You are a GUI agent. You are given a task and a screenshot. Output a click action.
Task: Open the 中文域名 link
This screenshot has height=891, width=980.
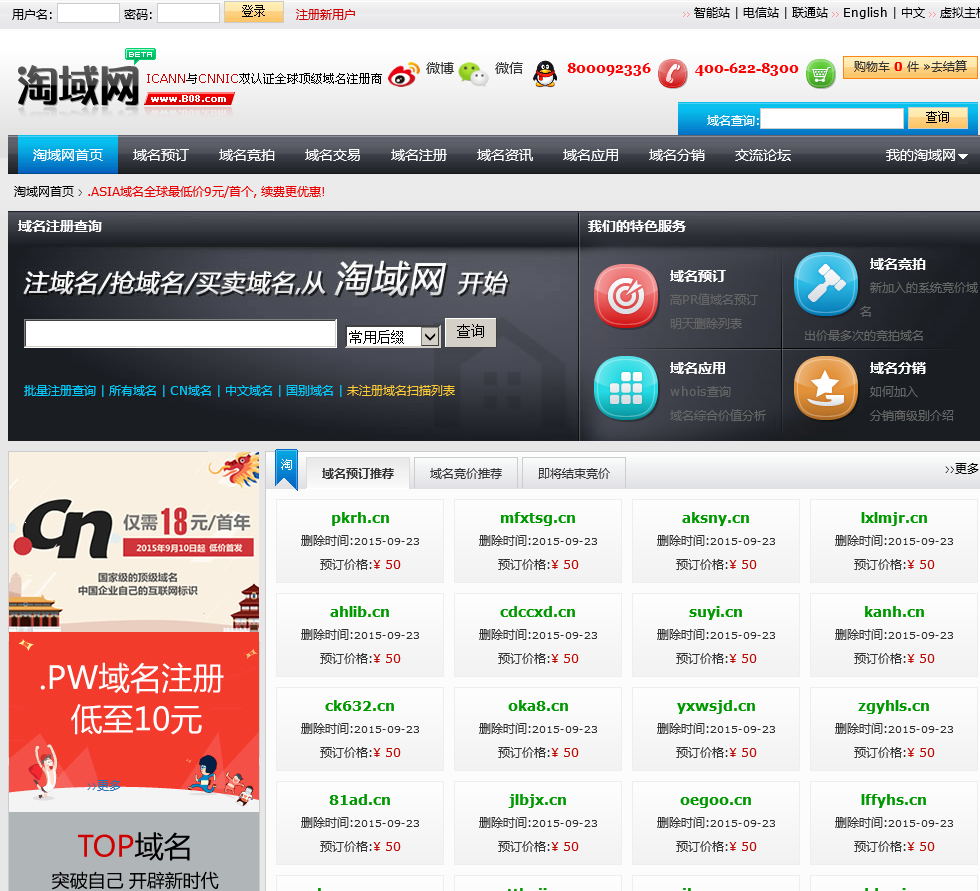click(x=249, y=391)
